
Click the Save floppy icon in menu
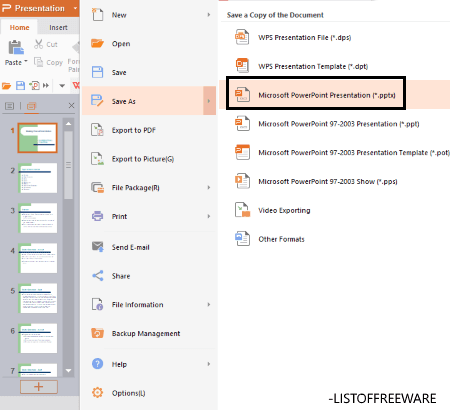[97, 72]
